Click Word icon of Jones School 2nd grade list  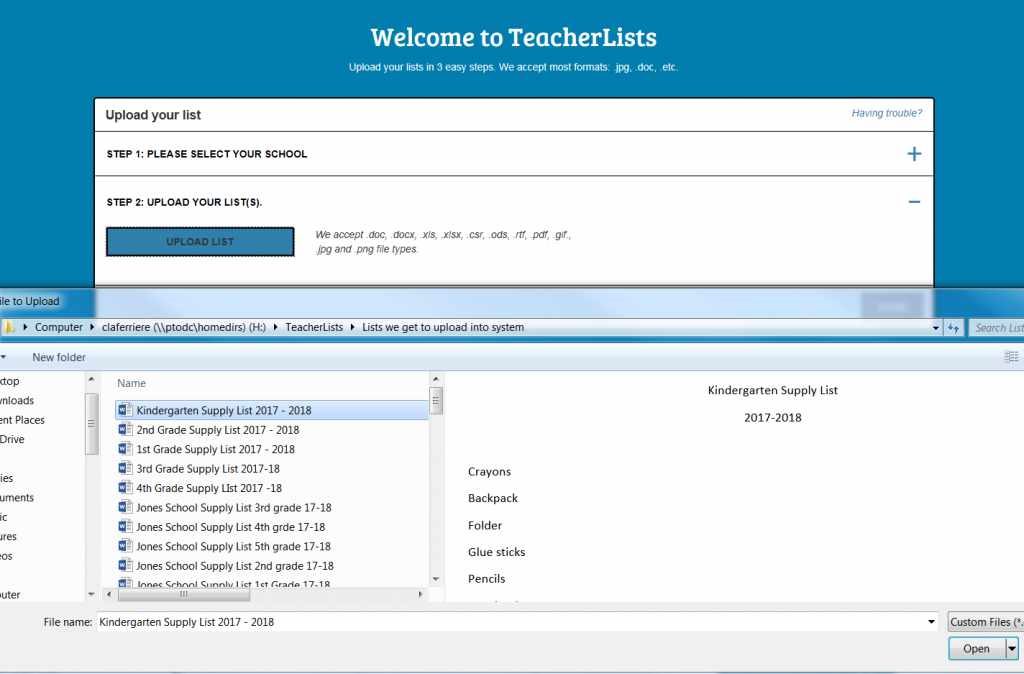pos(125,565)
